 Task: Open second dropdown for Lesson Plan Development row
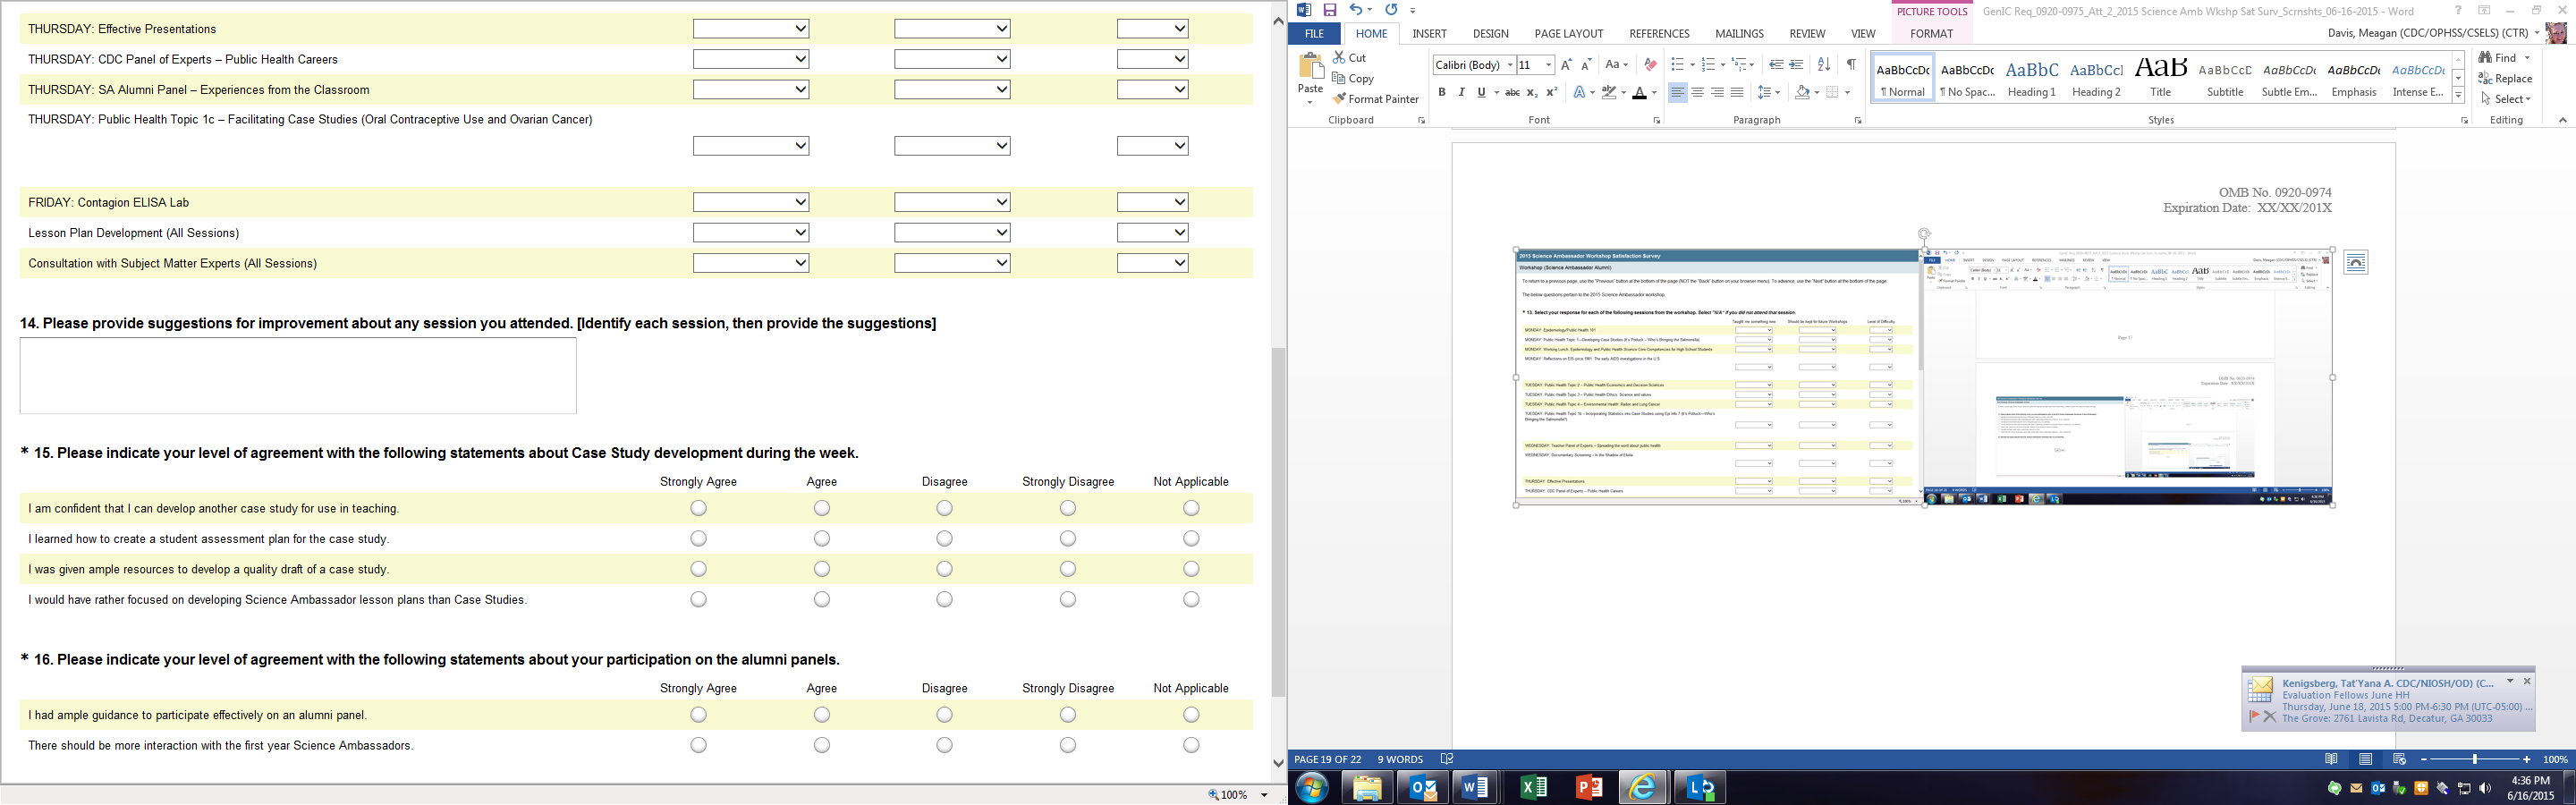pyautogui.click(x=952, y=233)
